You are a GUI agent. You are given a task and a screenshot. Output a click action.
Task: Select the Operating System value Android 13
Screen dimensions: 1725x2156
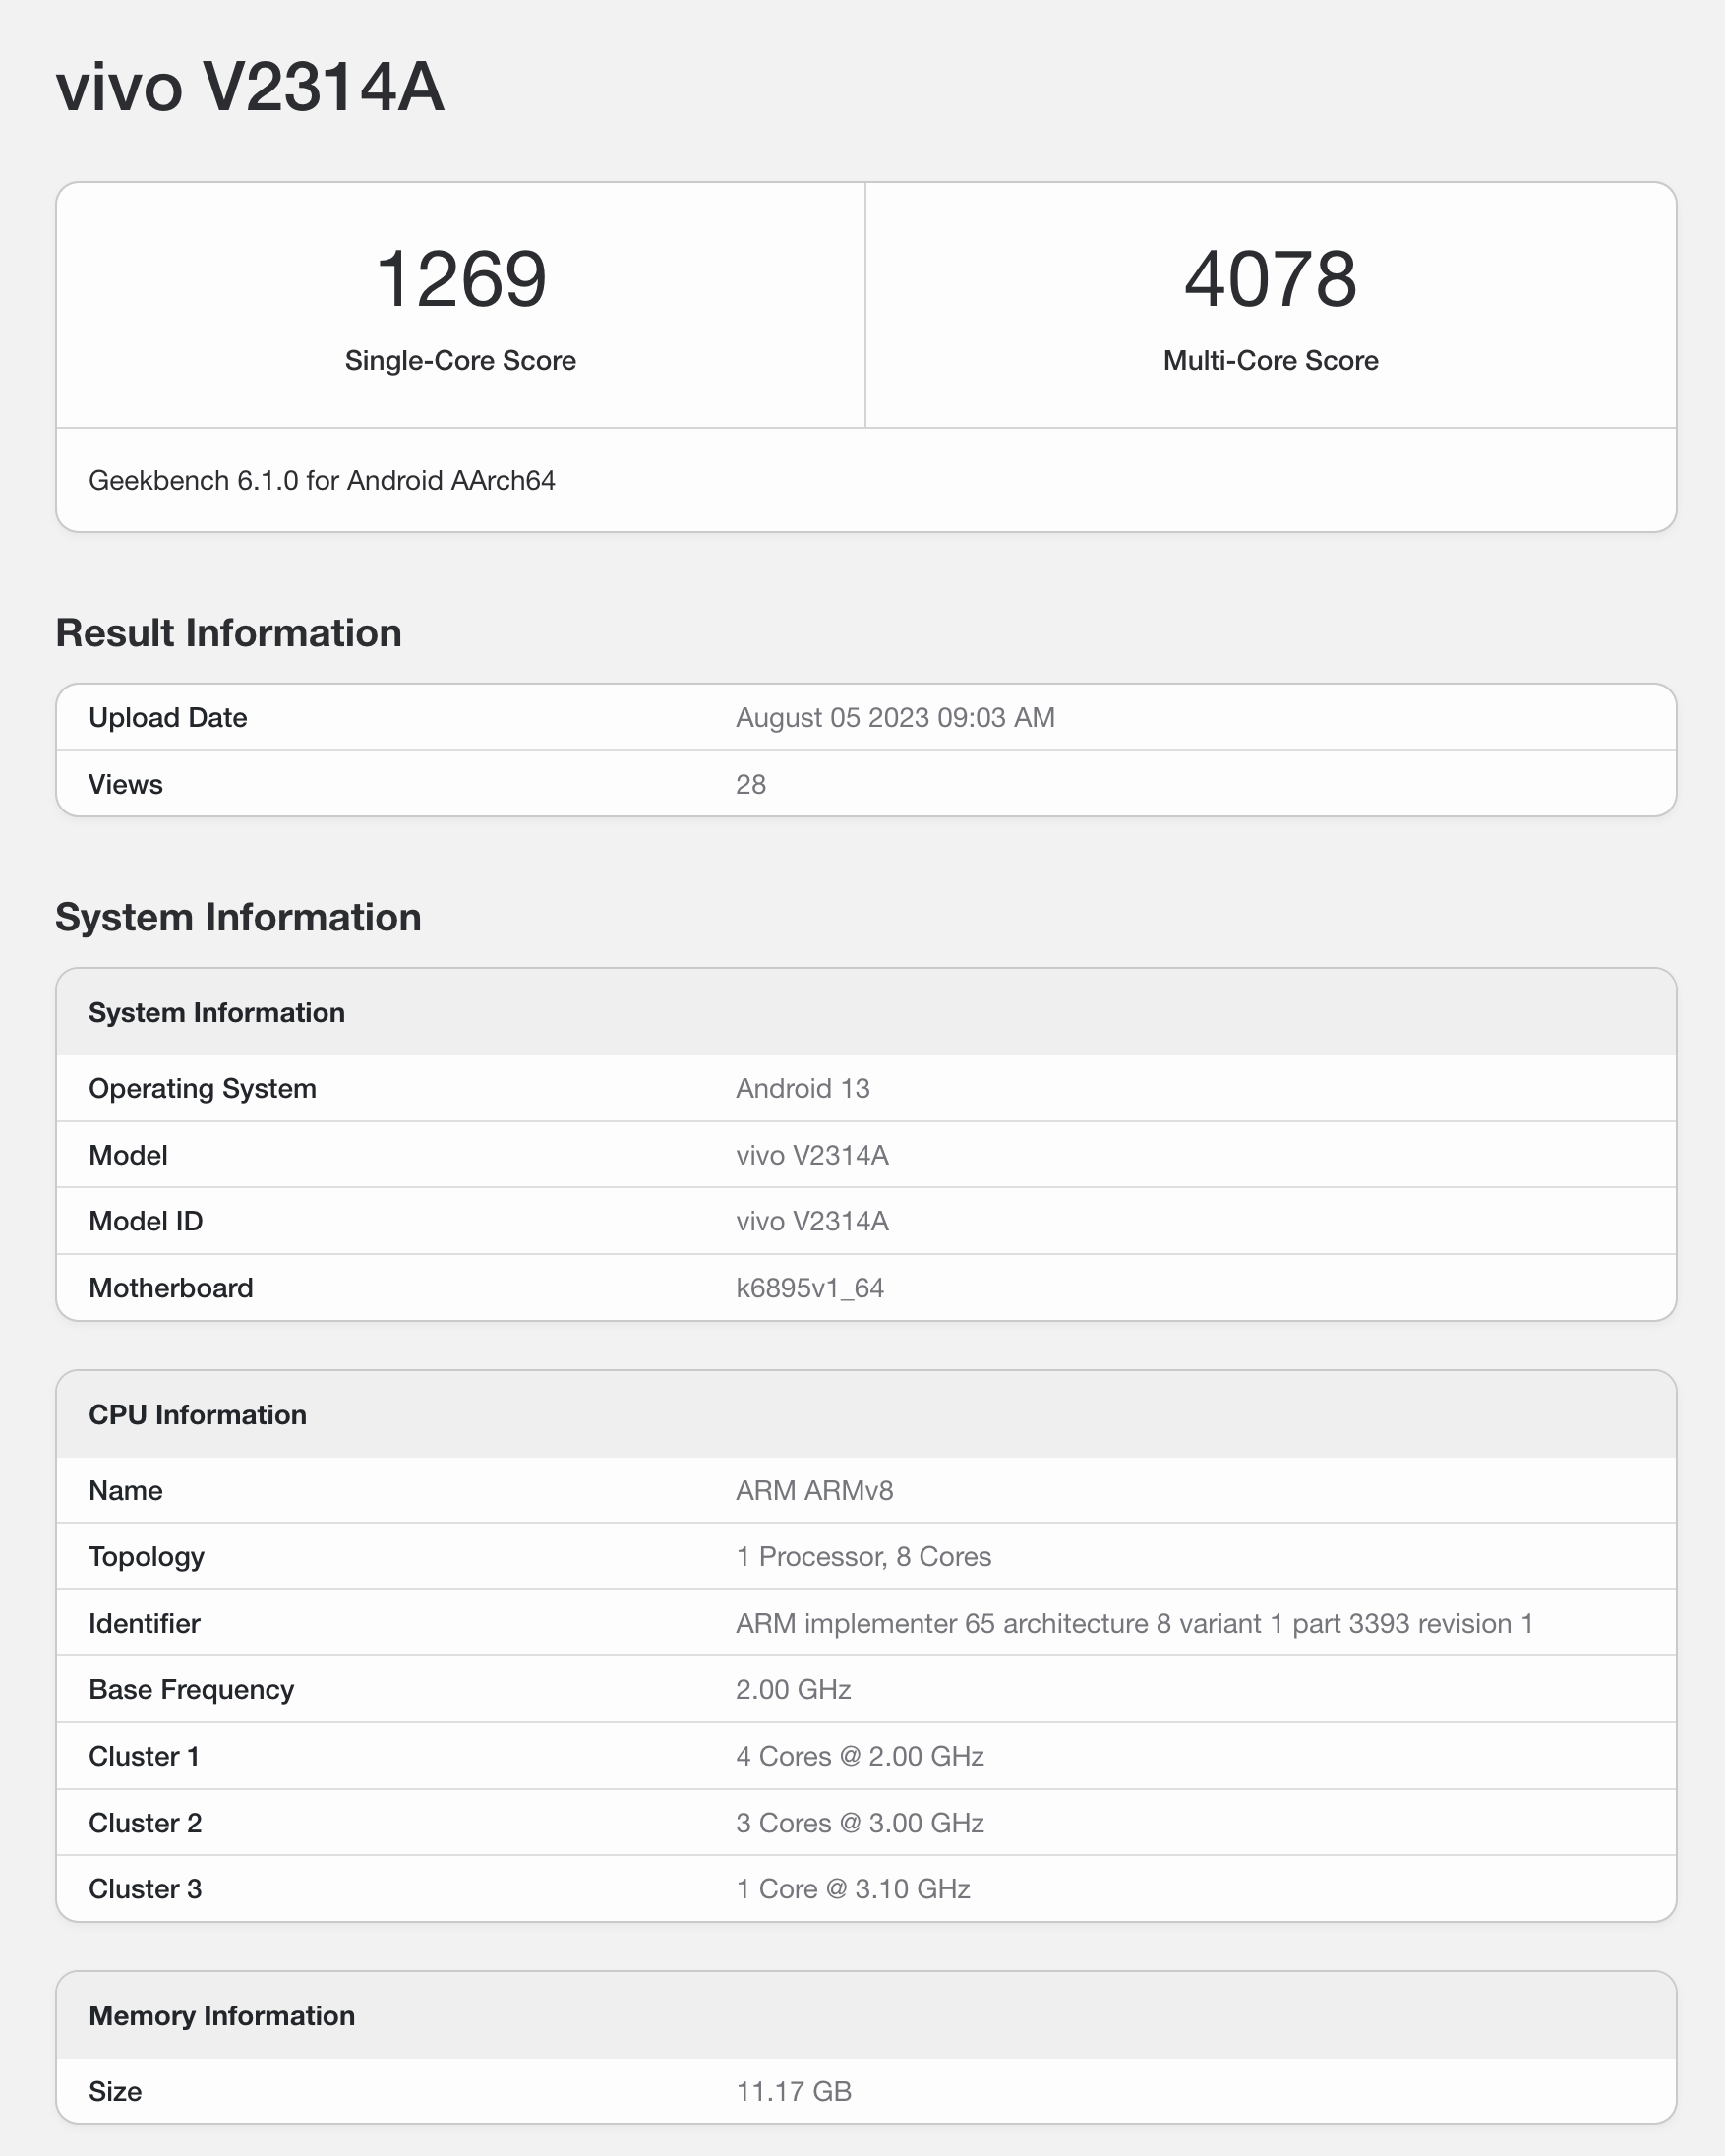(x=802, y=1088)
